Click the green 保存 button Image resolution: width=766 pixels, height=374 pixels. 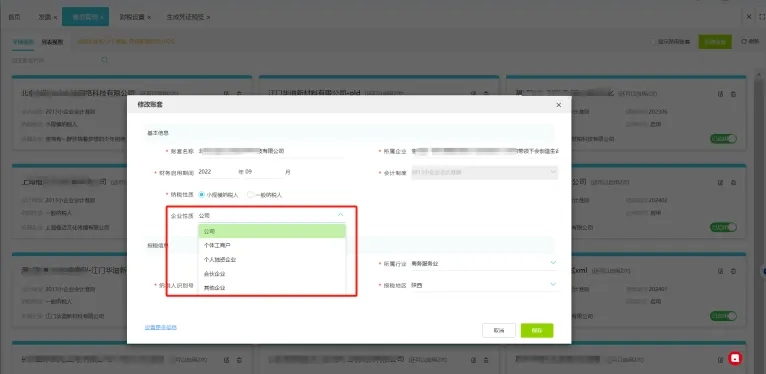click(537, 331)
